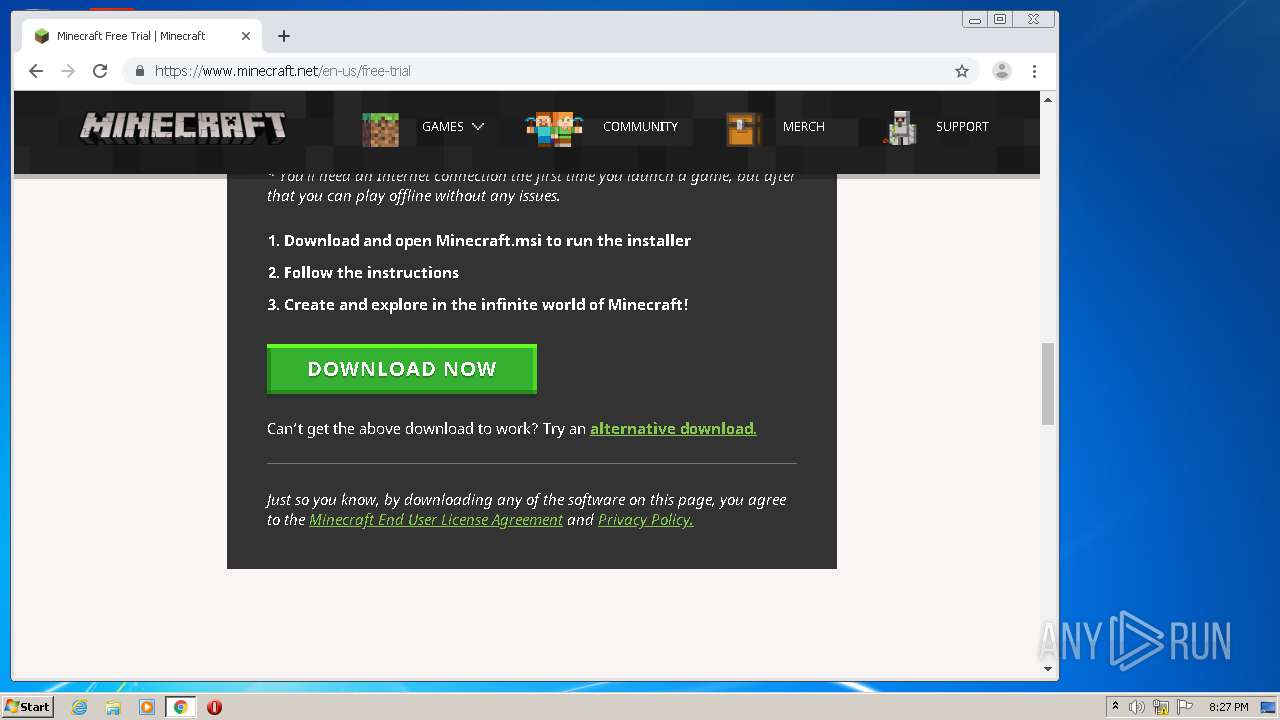The height and width of the screenshot is (720, 1280).
Task: Click the Chrome taskbar icon
Action: (181, 707)
